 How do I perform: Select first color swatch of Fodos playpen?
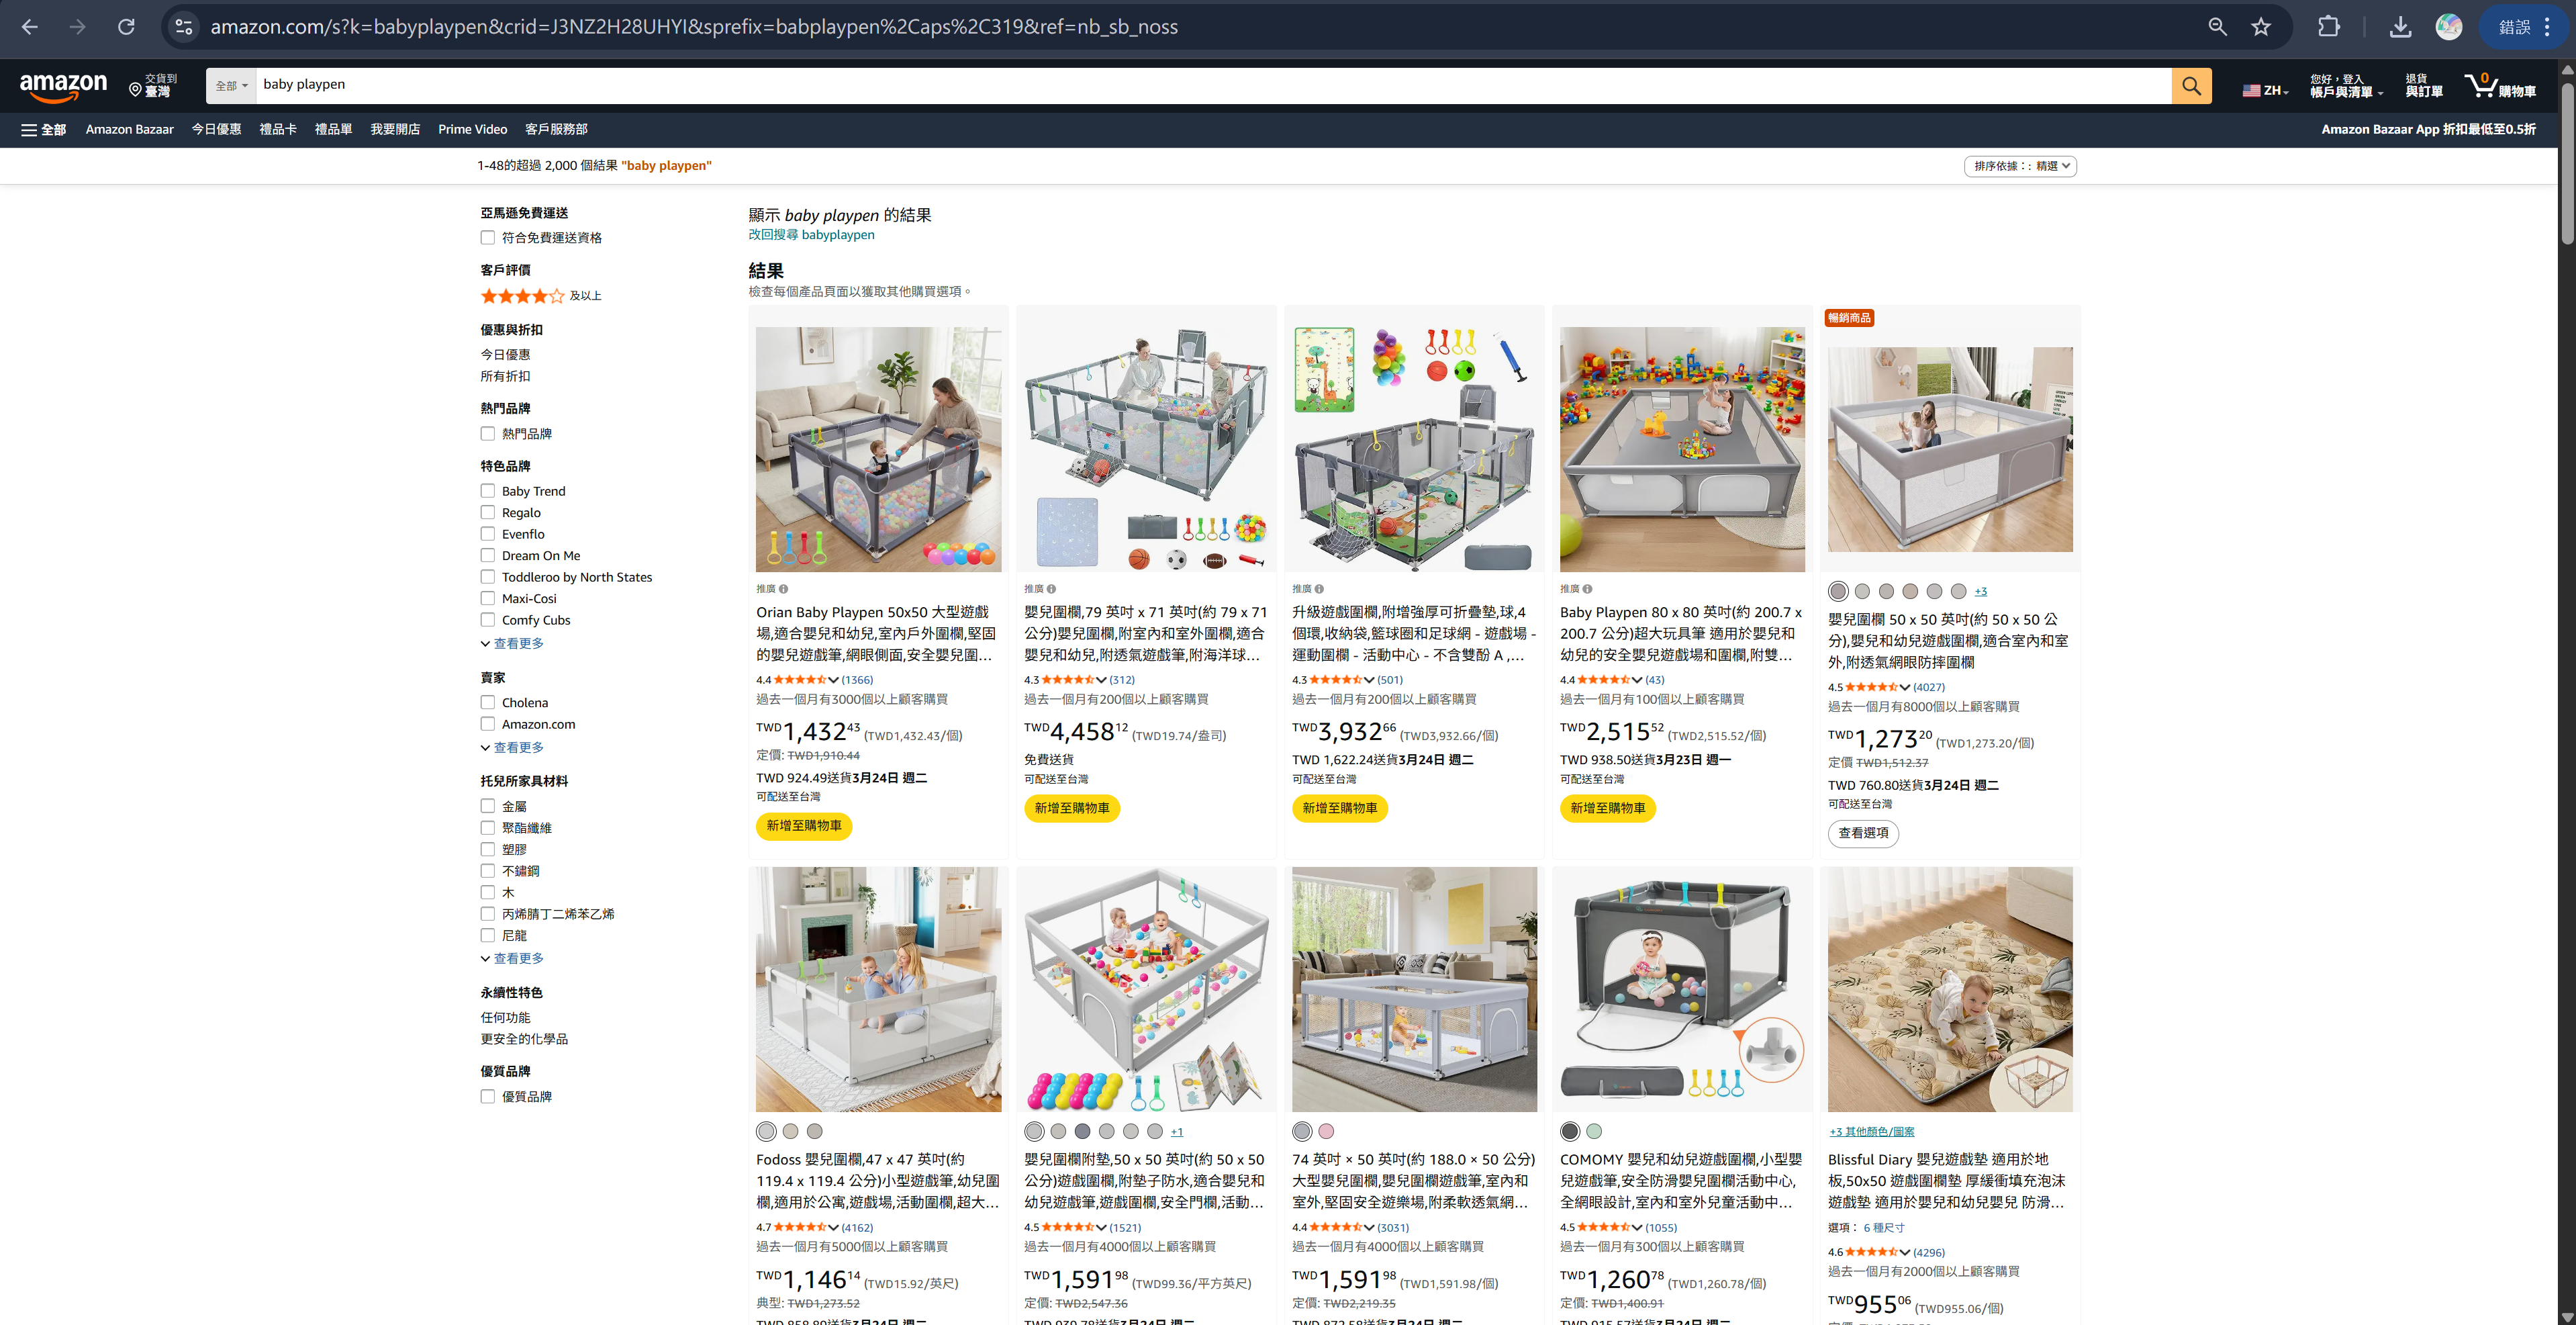tap(766, 1132)
